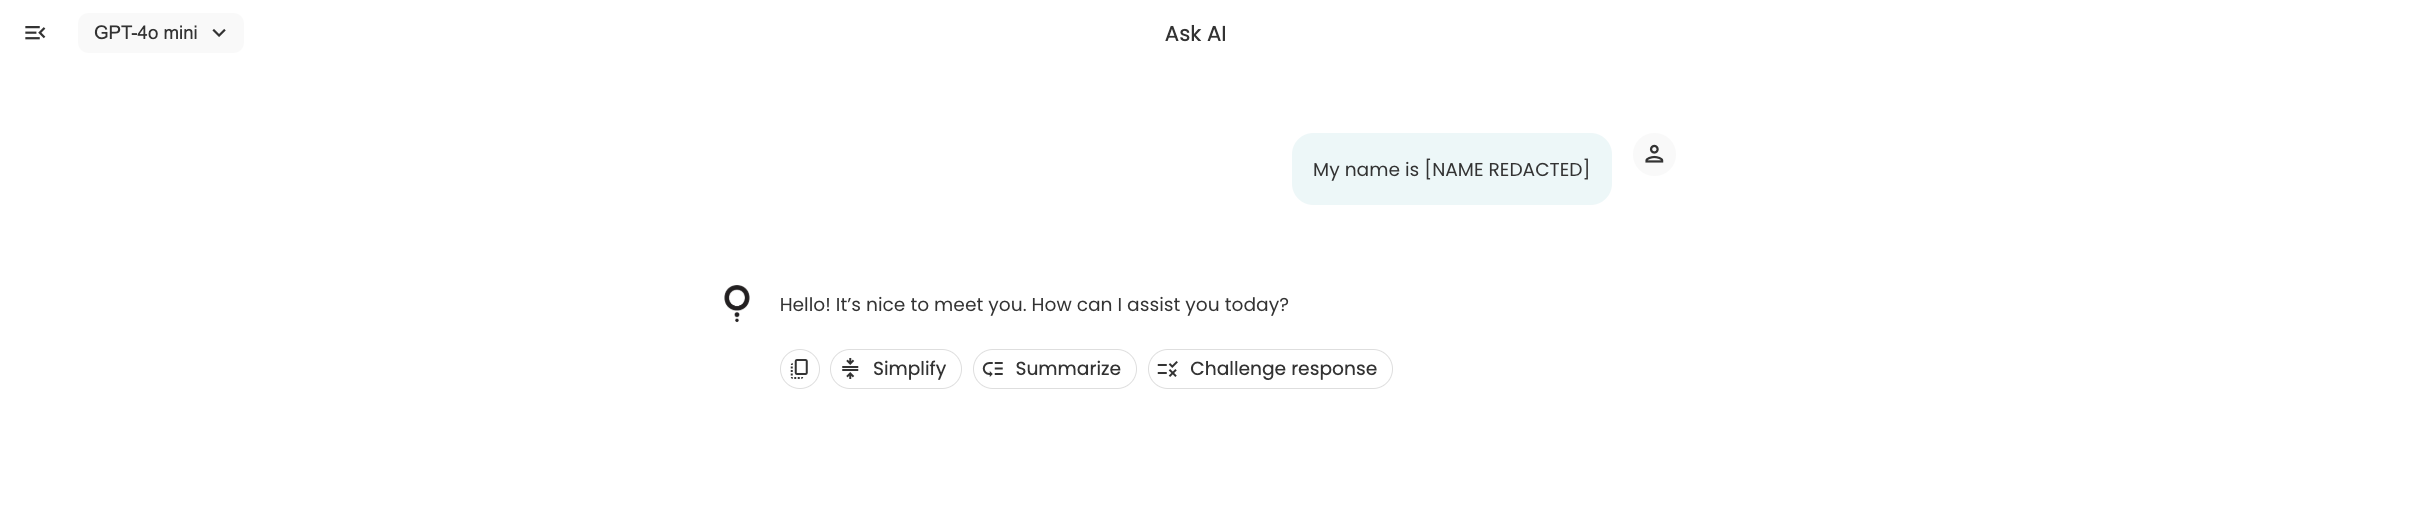Click the chevron arrow beside GPT-4o mini
Viewport: 2410px width, 517px height.
[x=220, y=33]
